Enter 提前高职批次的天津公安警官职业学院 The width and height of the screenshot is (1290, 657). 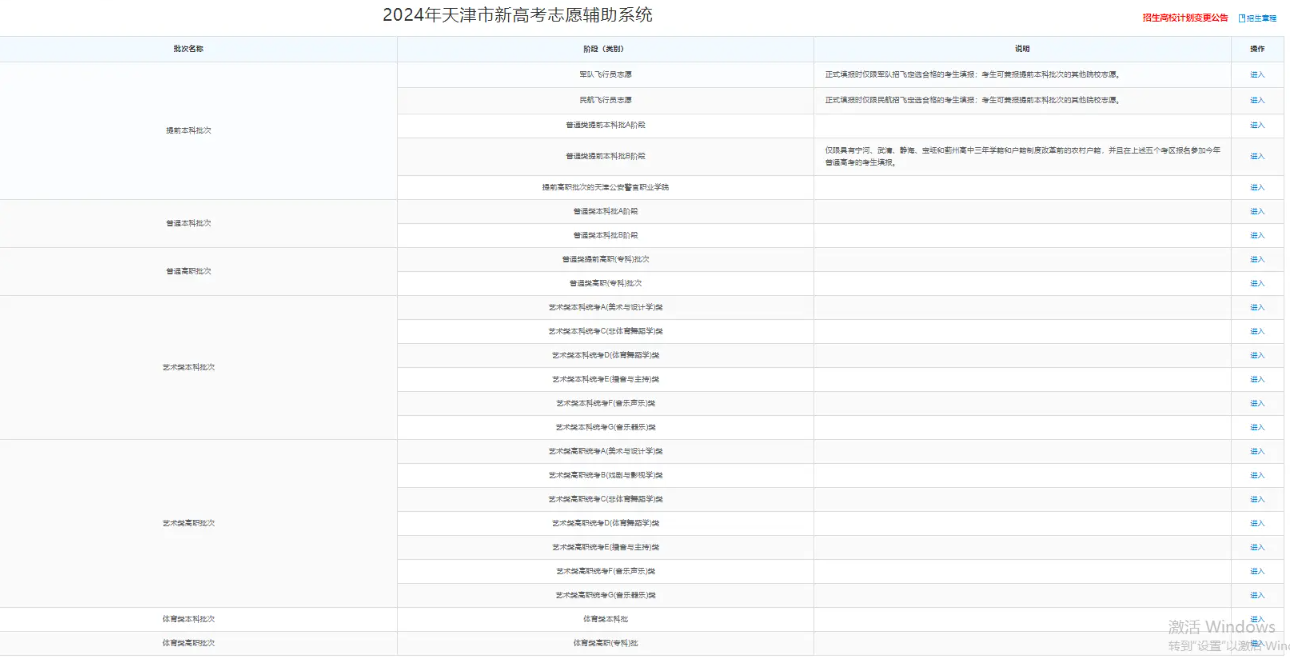tap(1258, 186)
